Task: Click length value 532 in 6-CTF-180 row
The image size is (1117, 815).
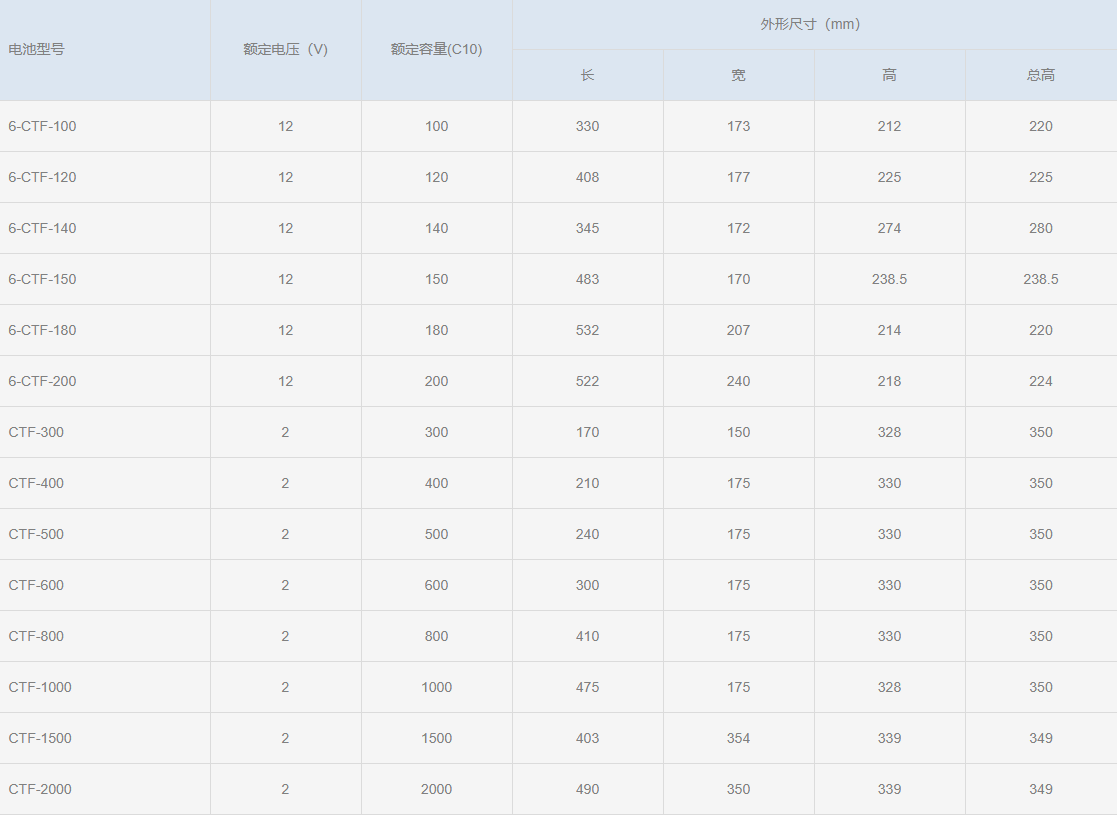Action: point(587,330)
